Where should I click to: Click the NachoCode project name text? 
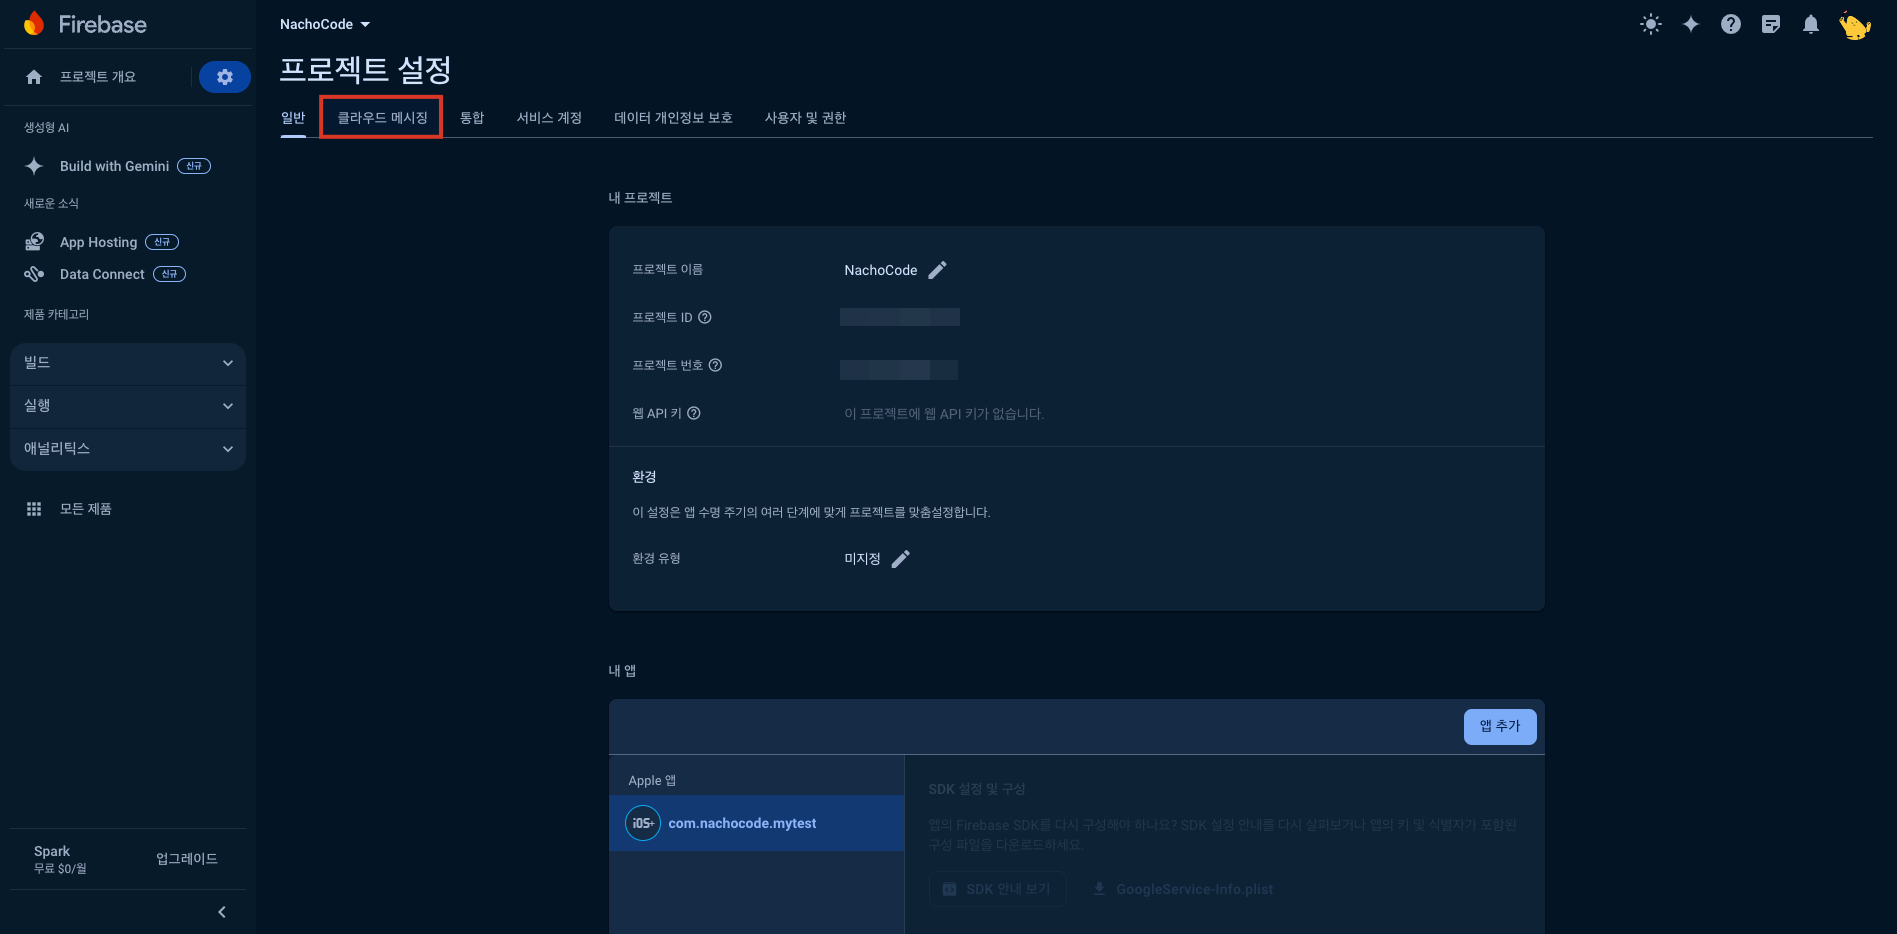(881, 270)
